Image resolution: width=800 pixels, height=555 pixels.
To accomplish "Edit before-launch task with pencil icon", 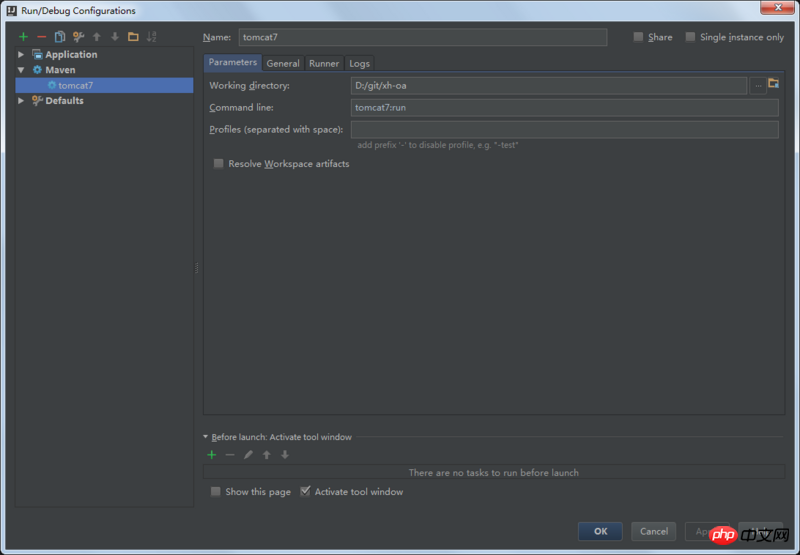I will (248, 455).
